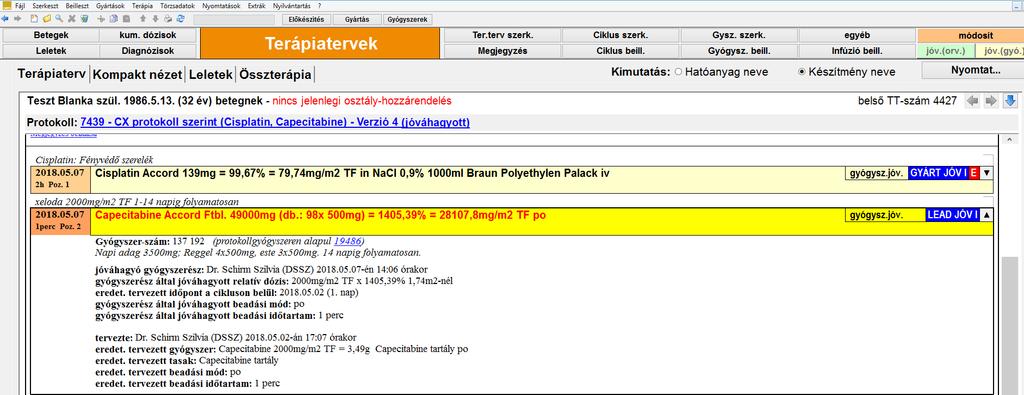
Task: Select Hatóanyag neve radio option
Action: 678,72
